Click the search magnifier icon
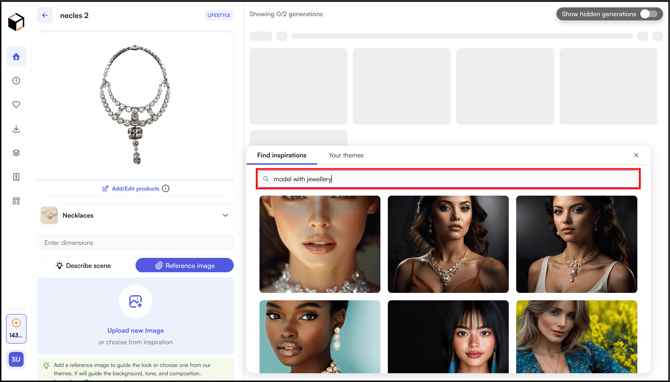 (266, 179)
